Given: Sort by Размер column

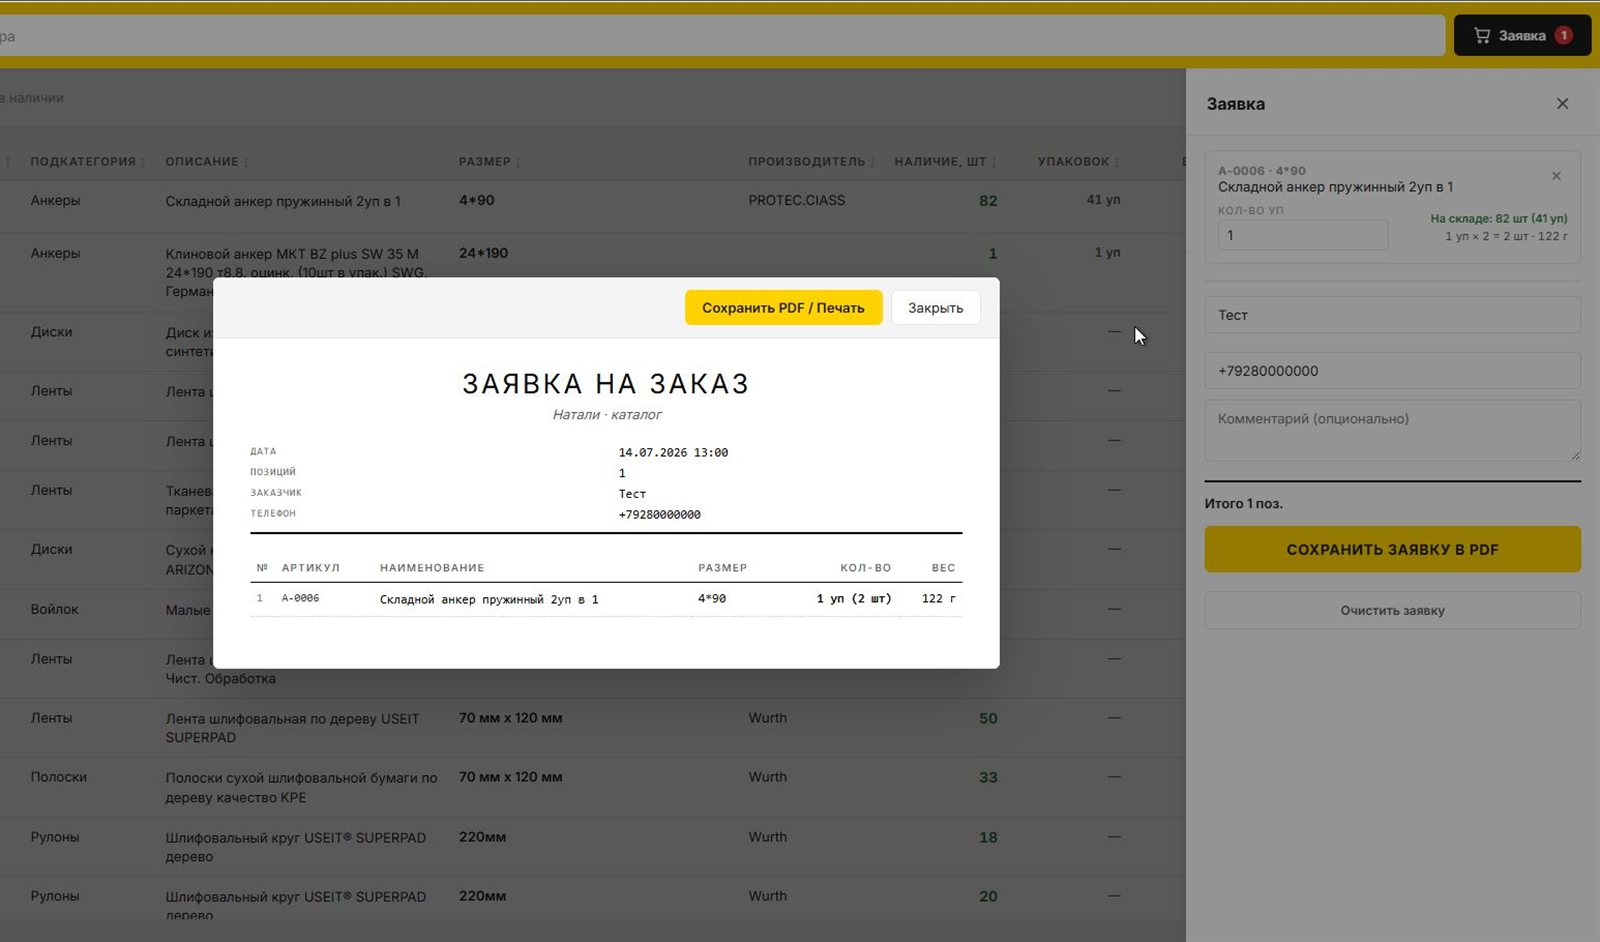Looking at the screenshot, I should pyautogui.click(x=489, y=161).
